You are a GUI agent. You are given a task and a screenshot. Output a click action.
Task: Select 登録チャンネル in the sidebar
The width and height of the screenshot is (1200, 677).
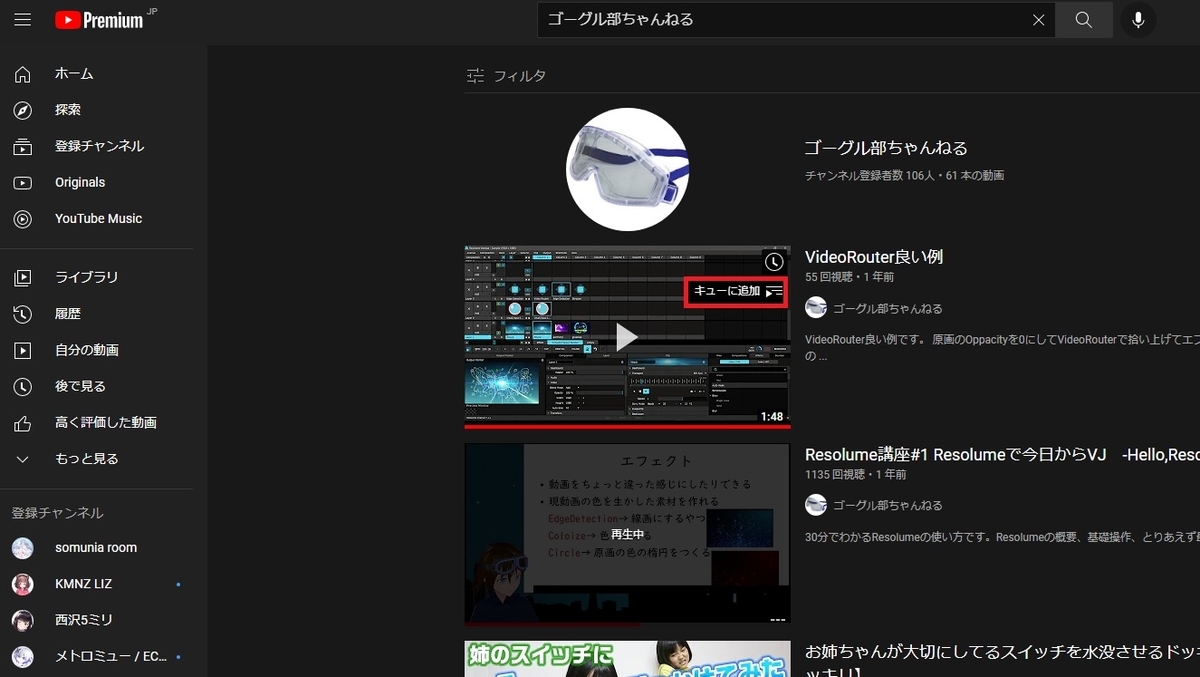(98, 145)
